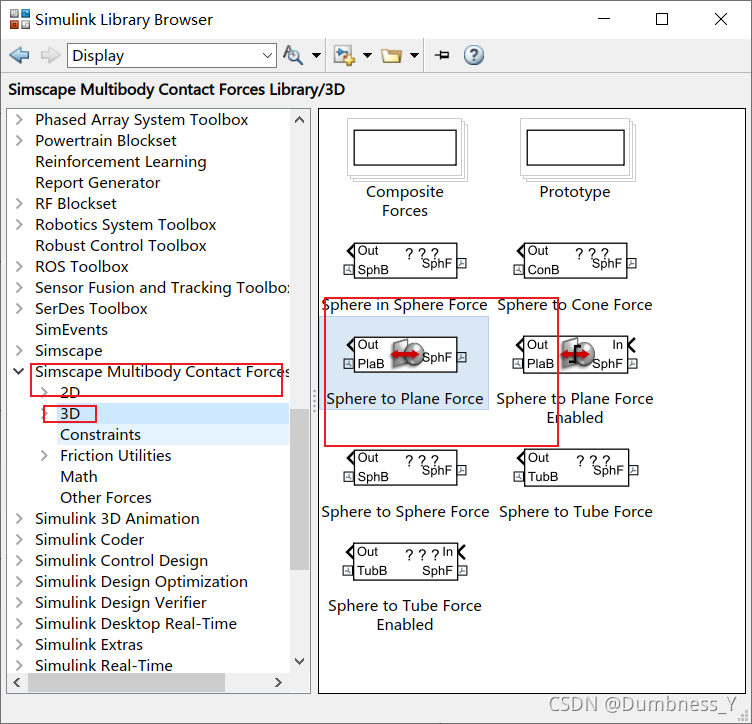Click the open folder icon
This screenshot has width=752, height=724.
pos(391,56)
